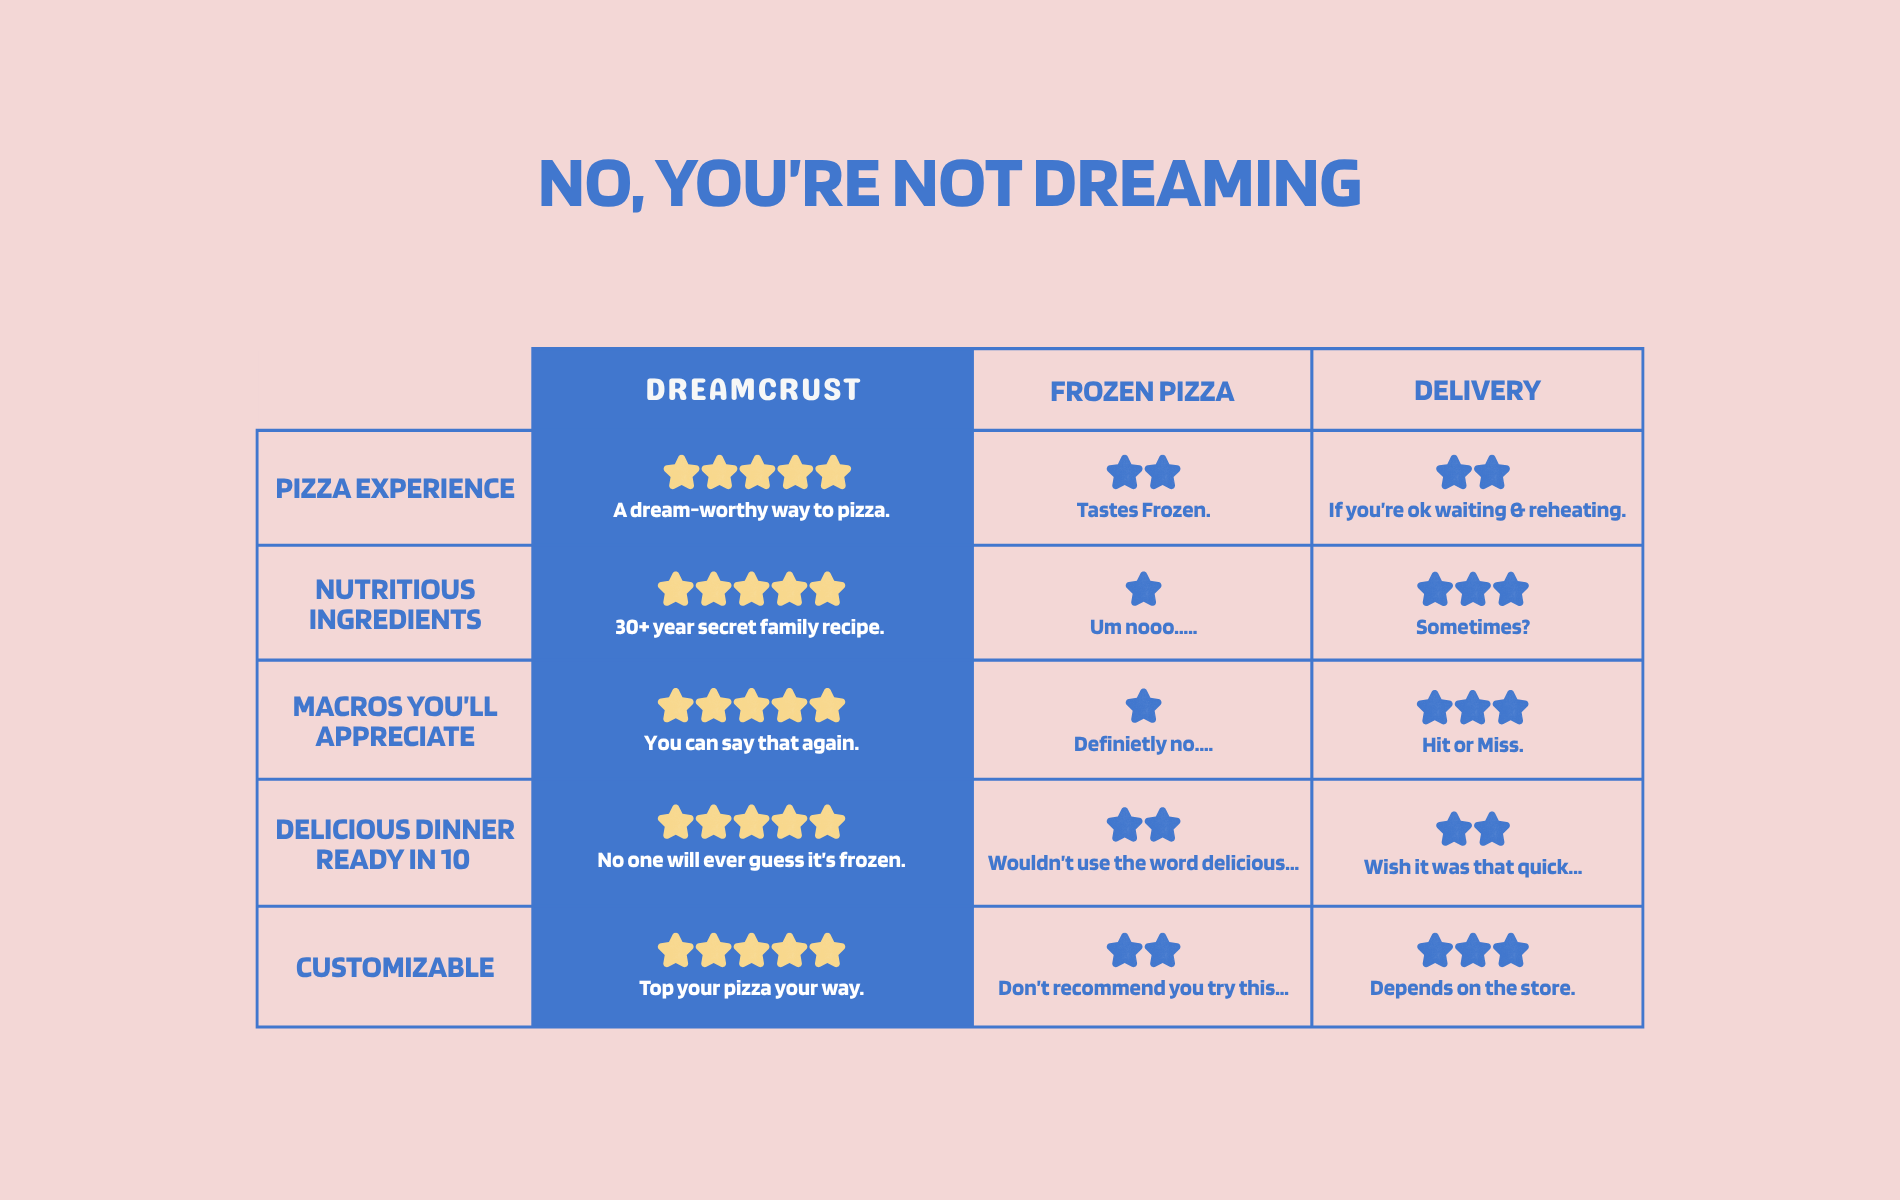Select the Frozen Pizza column header
The width and height of the screenshot is (1900, 1200).
[x=1142, y=392]
